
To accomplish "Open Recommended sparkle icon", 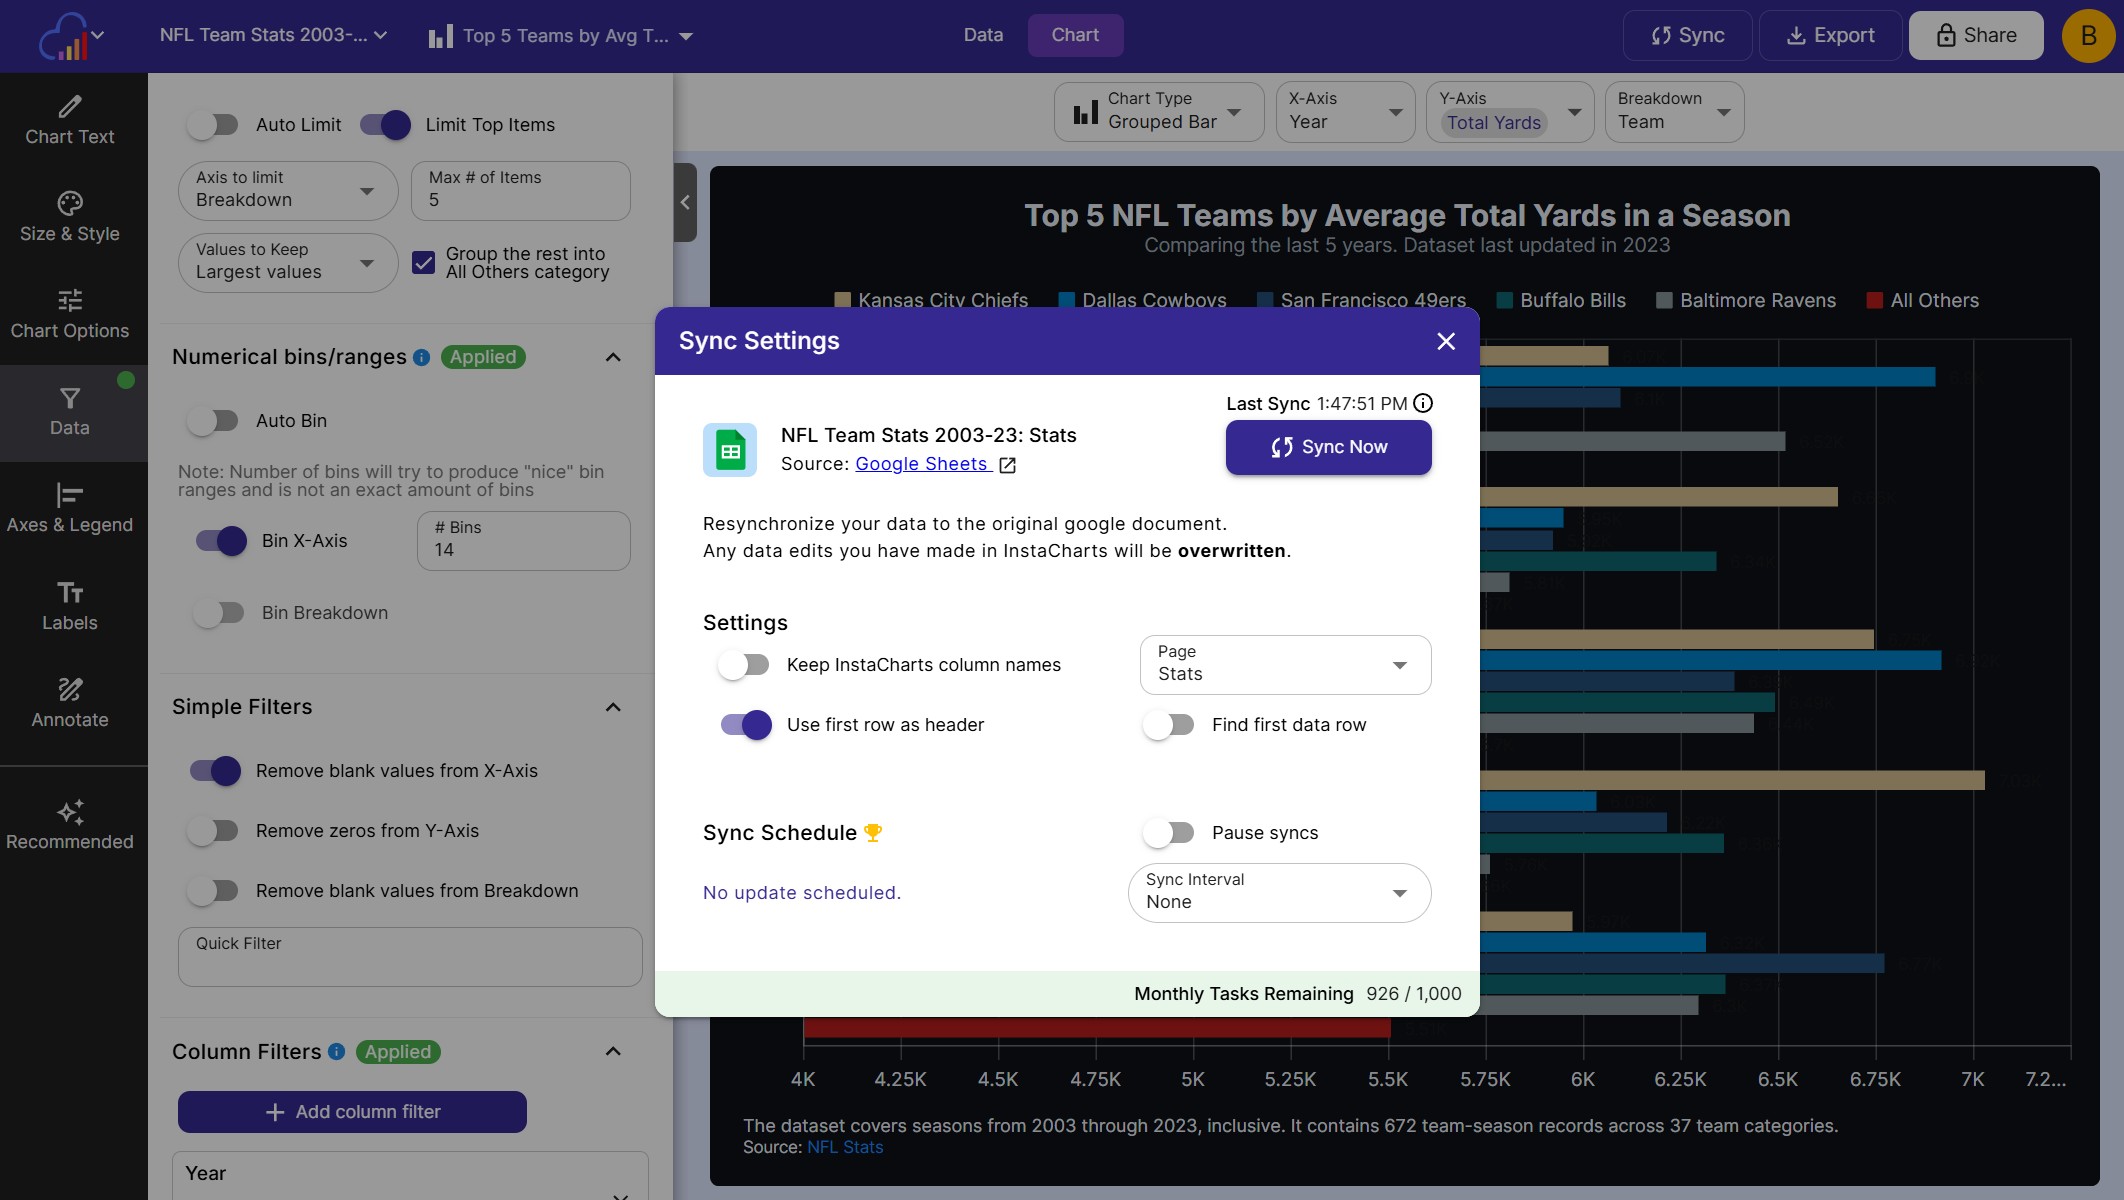I will (69, 811).
